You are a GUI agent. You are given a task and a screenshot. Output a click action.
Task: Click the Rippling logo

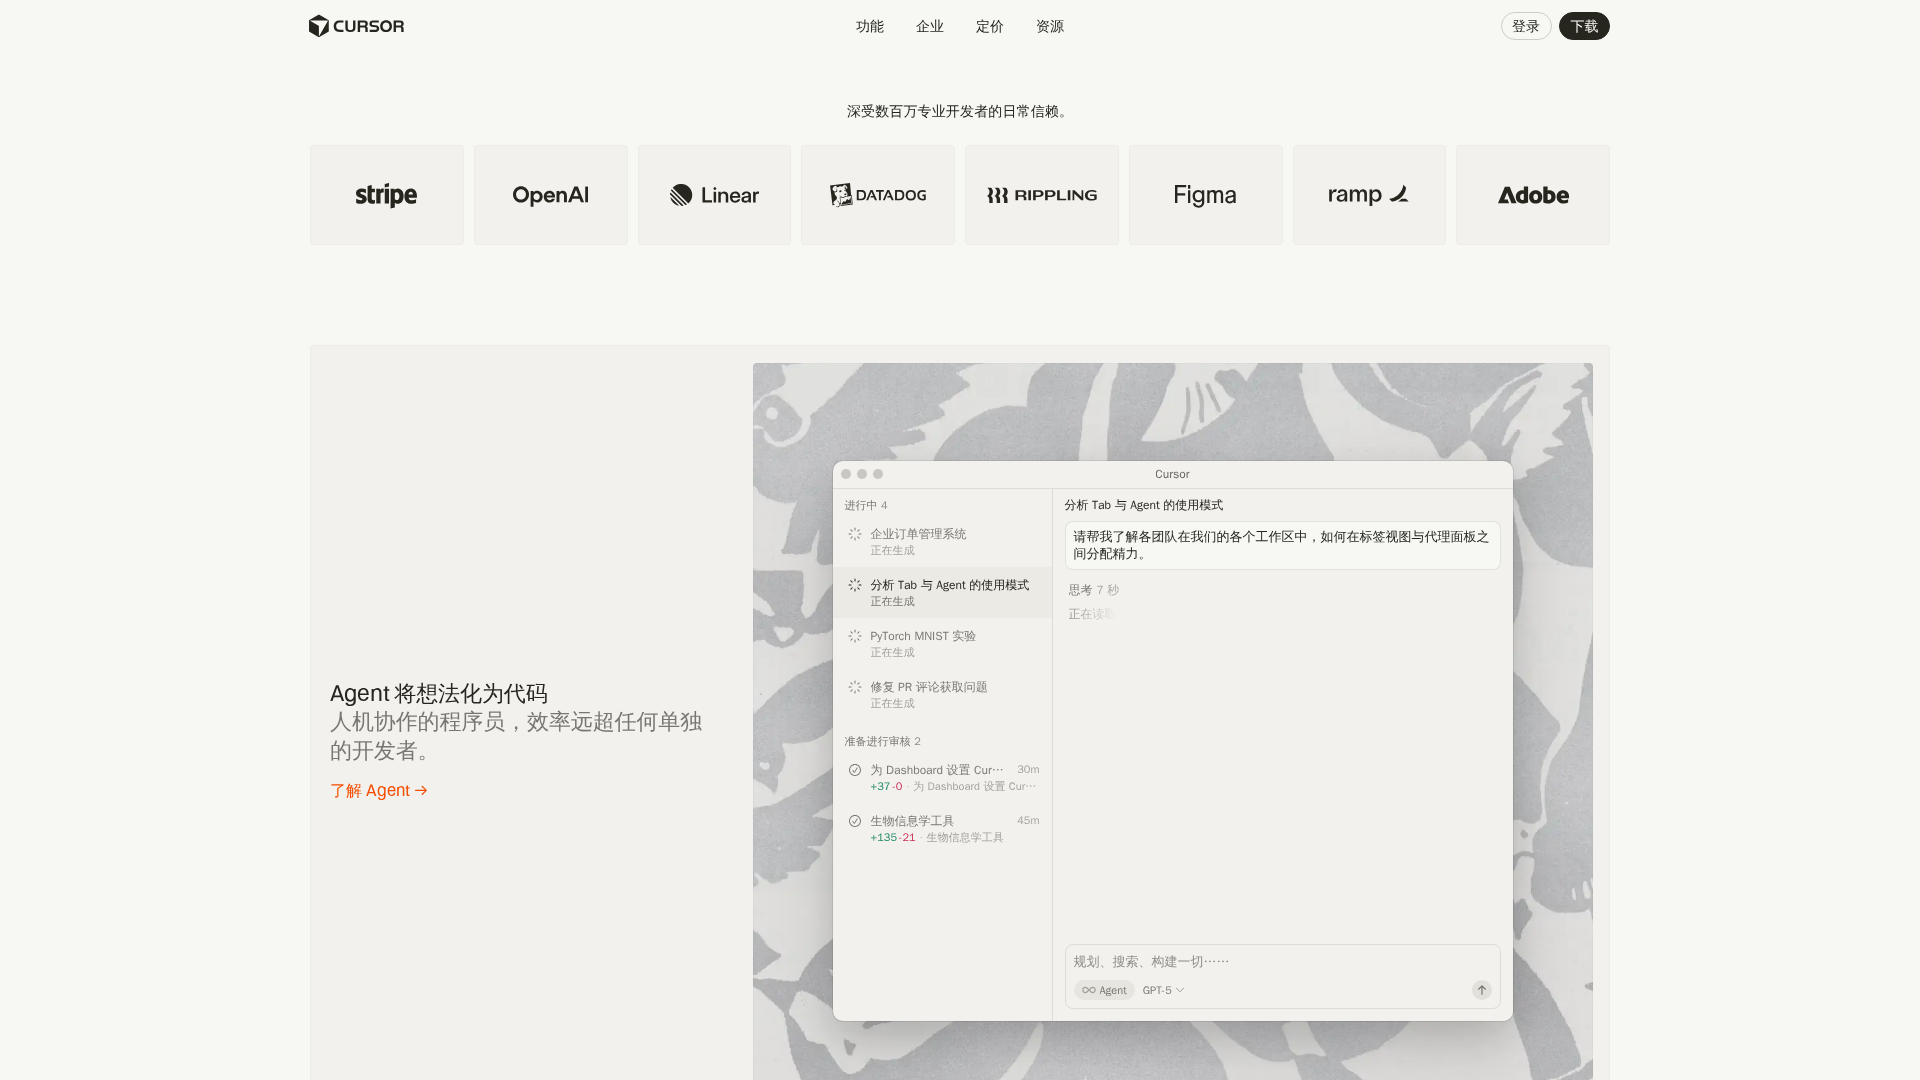click(1041, 194)
